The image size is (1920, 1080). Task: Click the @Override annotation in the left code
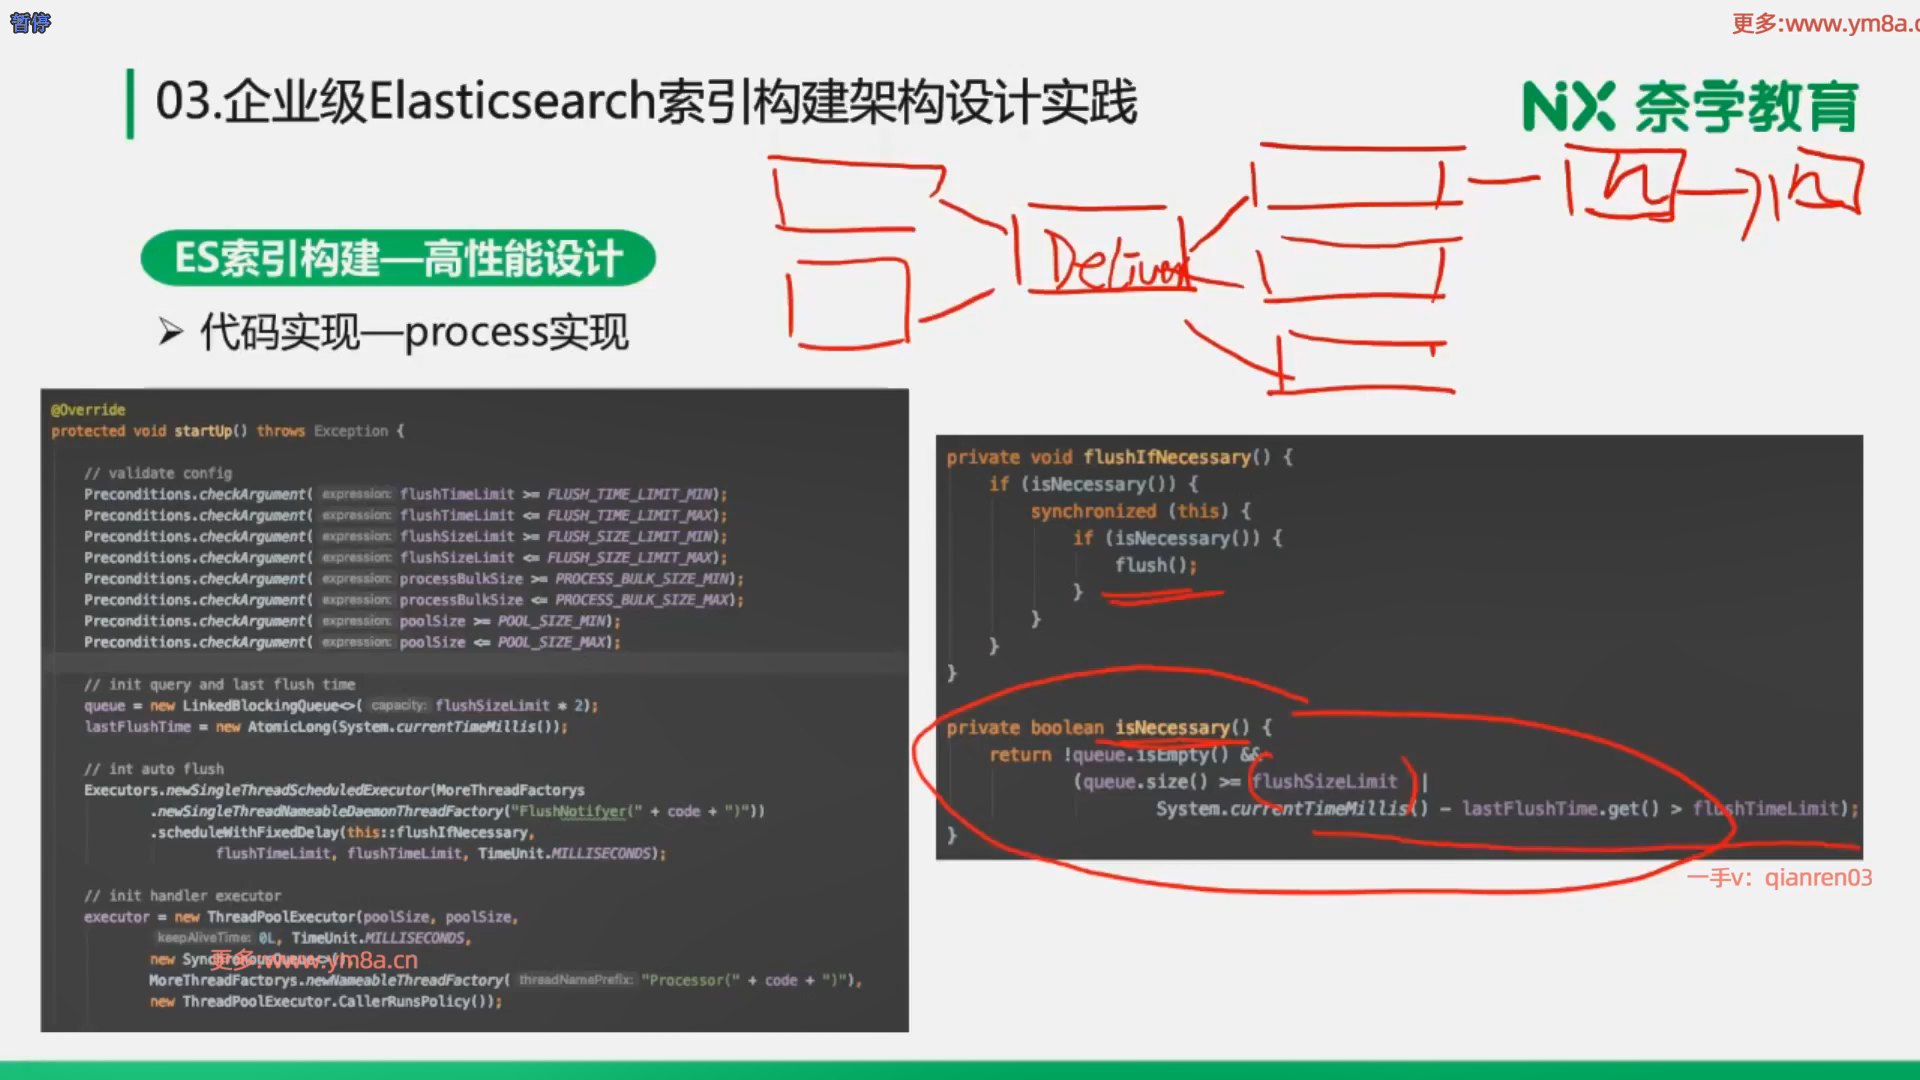pyautogui.click(x=88, y=410)
